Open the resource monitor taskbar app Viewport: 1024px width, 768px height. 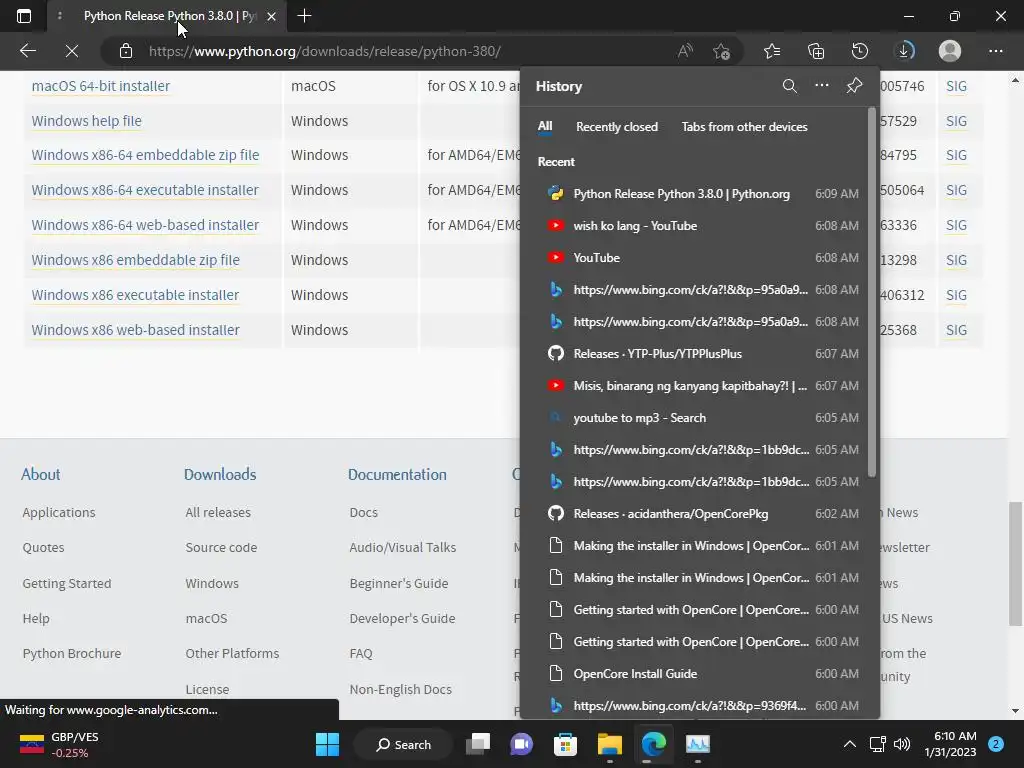coord(697,744)
